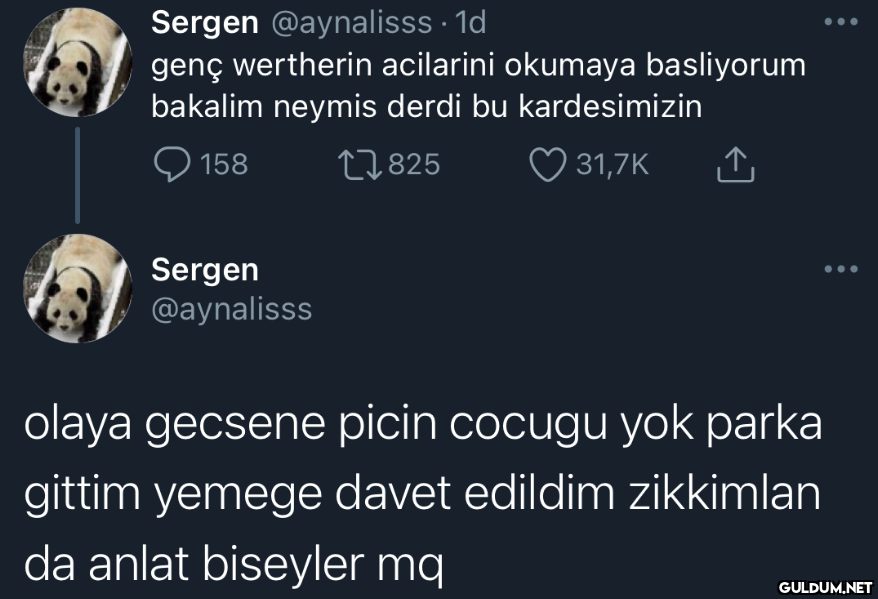
Task: Click the 158 replies count
Action: [x=224, y=165]
